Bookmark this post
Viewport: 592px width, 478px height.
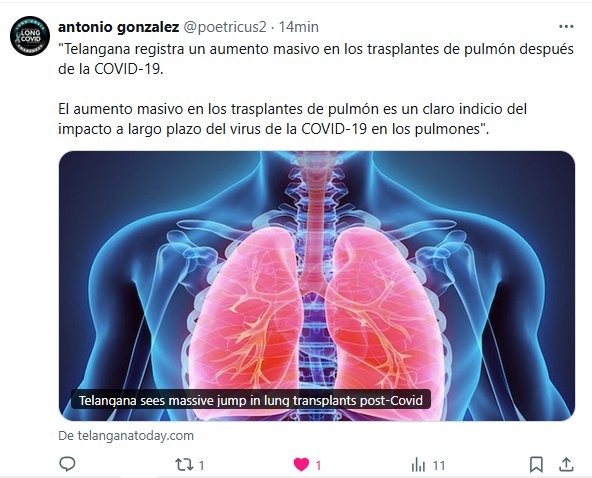coord(536,464)
